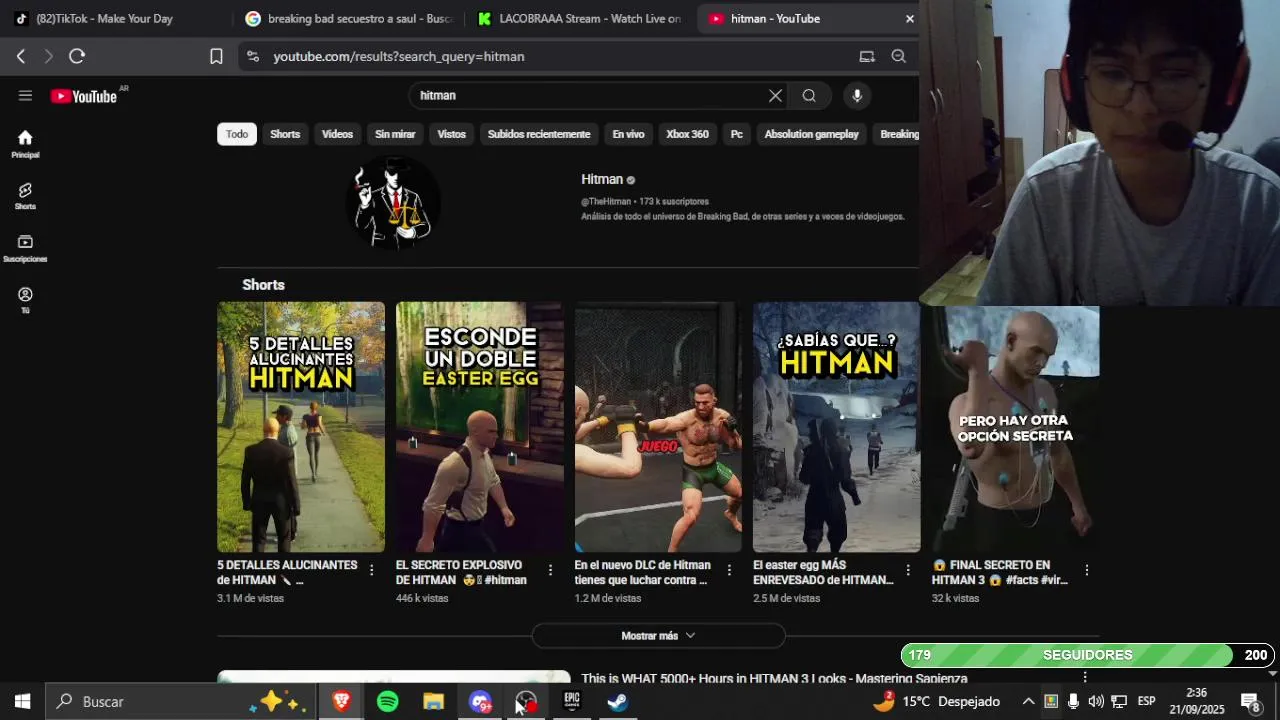
Task: Open Principal in the YouTube sidebar
Action: [25, 144]
